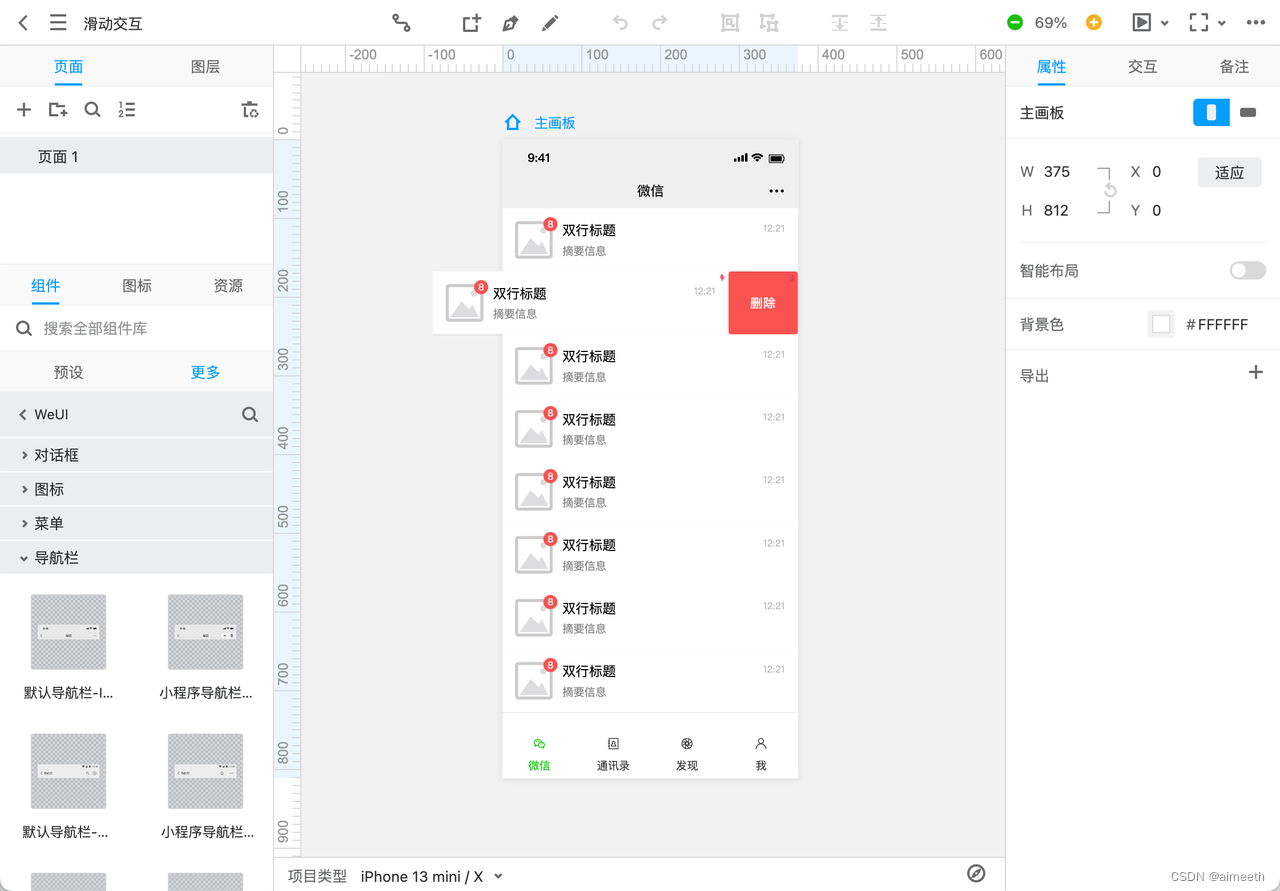Click the group icon in toolbar
Image resolution: width=1280 pixels, height=891 pixels.
point(730,22)
